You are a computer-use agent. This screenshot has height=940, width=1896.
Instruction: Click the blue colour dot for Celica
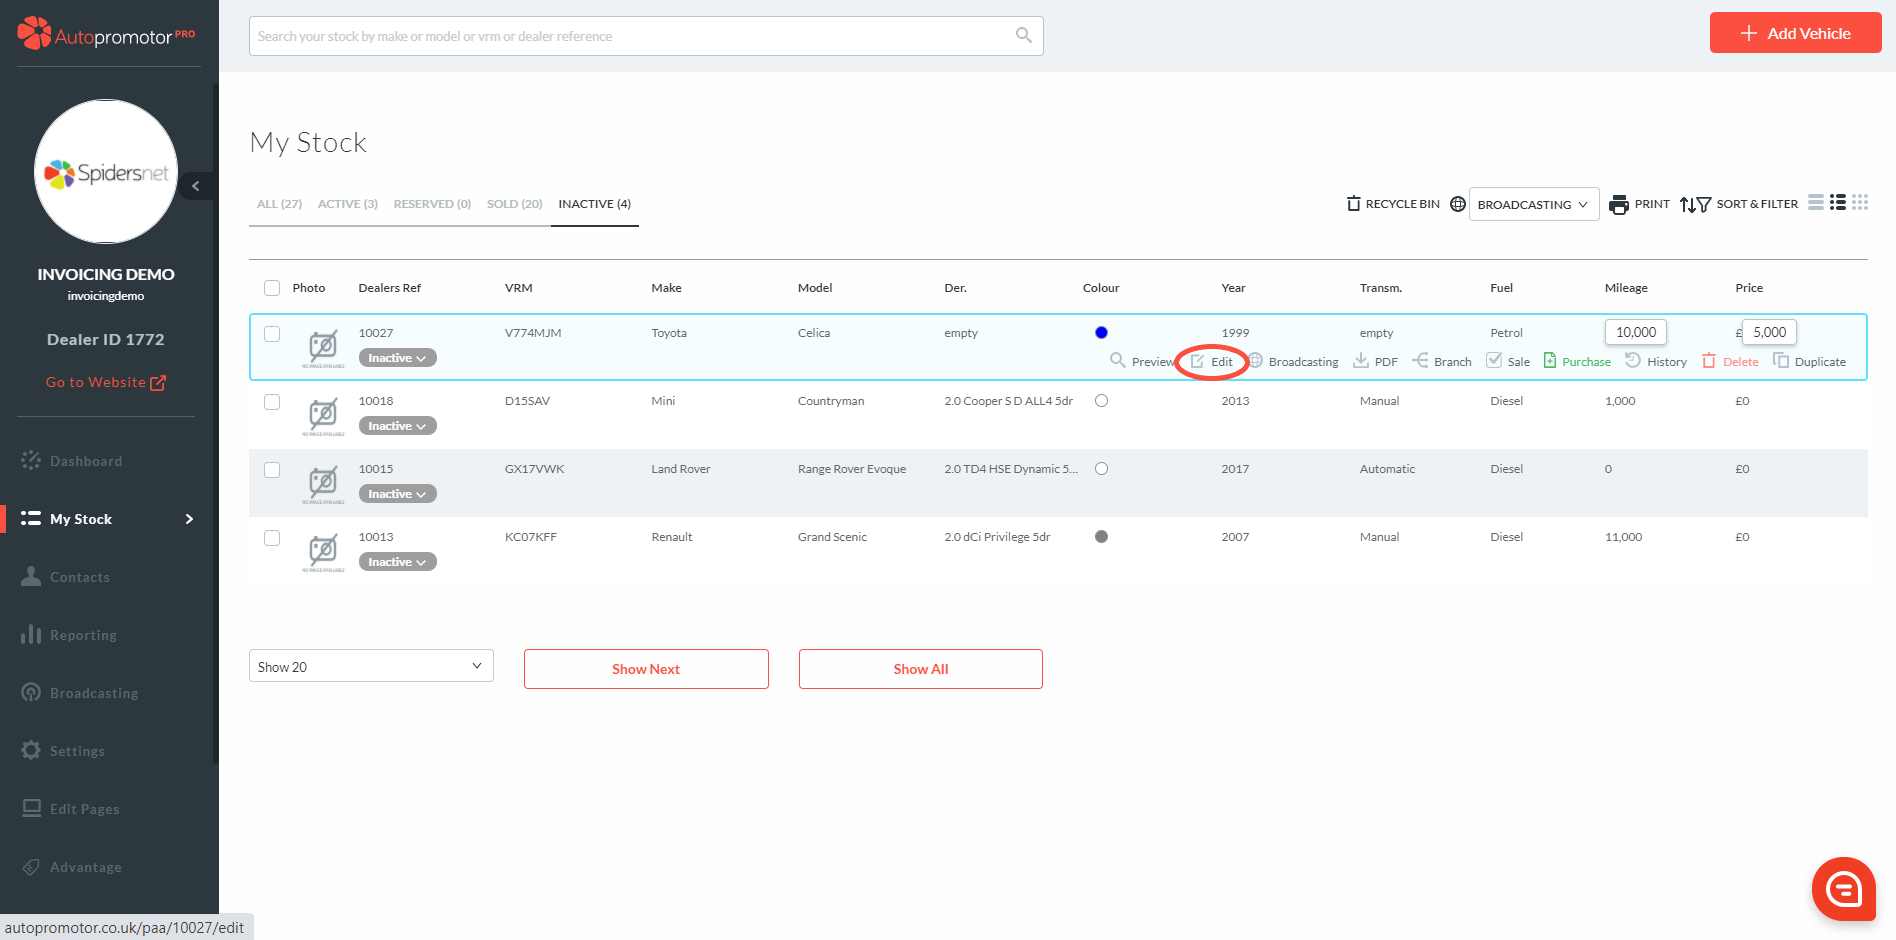tap(1101, 333)
